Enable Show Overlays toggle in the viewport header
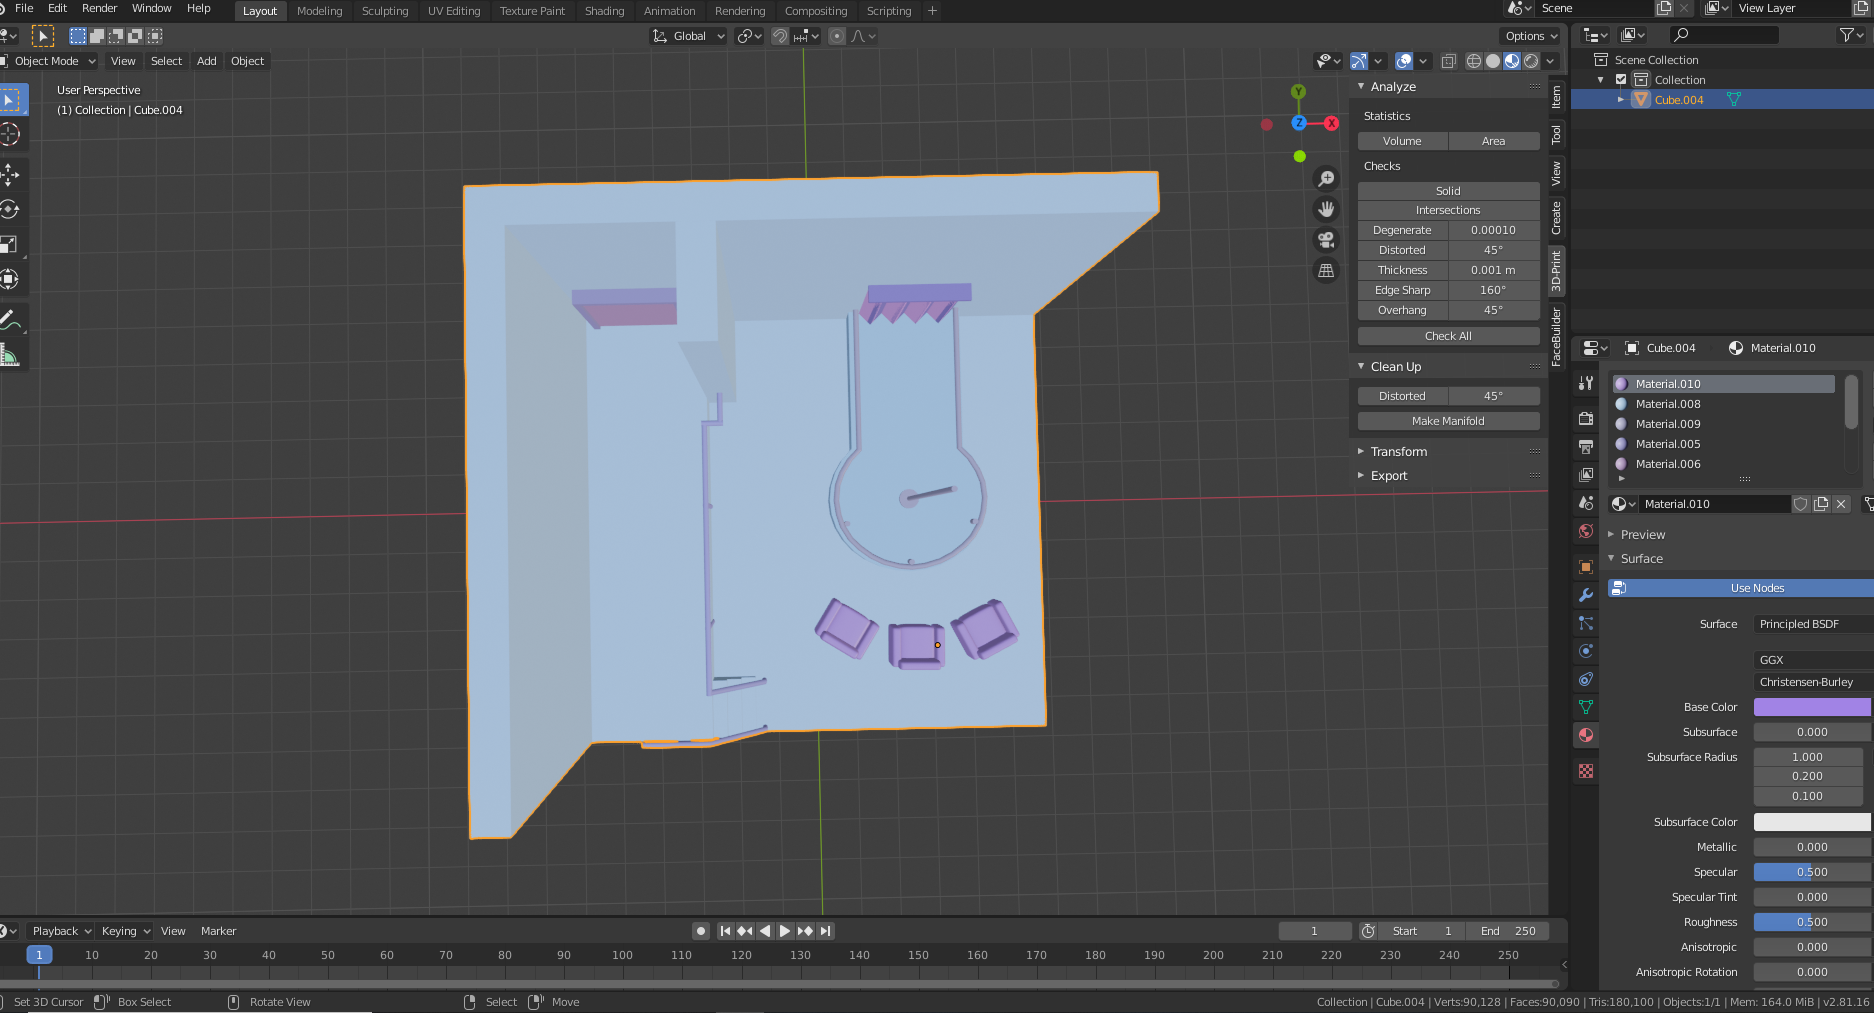The width and height of the screenshot is (1874, 1013). pos(1404,60)
